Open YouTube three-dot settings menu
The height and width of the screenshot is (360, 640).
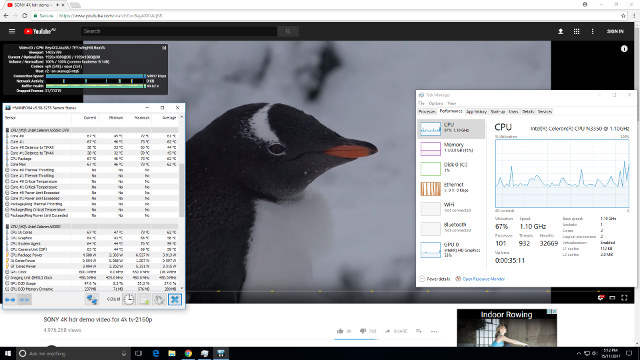tap(592, 31)
